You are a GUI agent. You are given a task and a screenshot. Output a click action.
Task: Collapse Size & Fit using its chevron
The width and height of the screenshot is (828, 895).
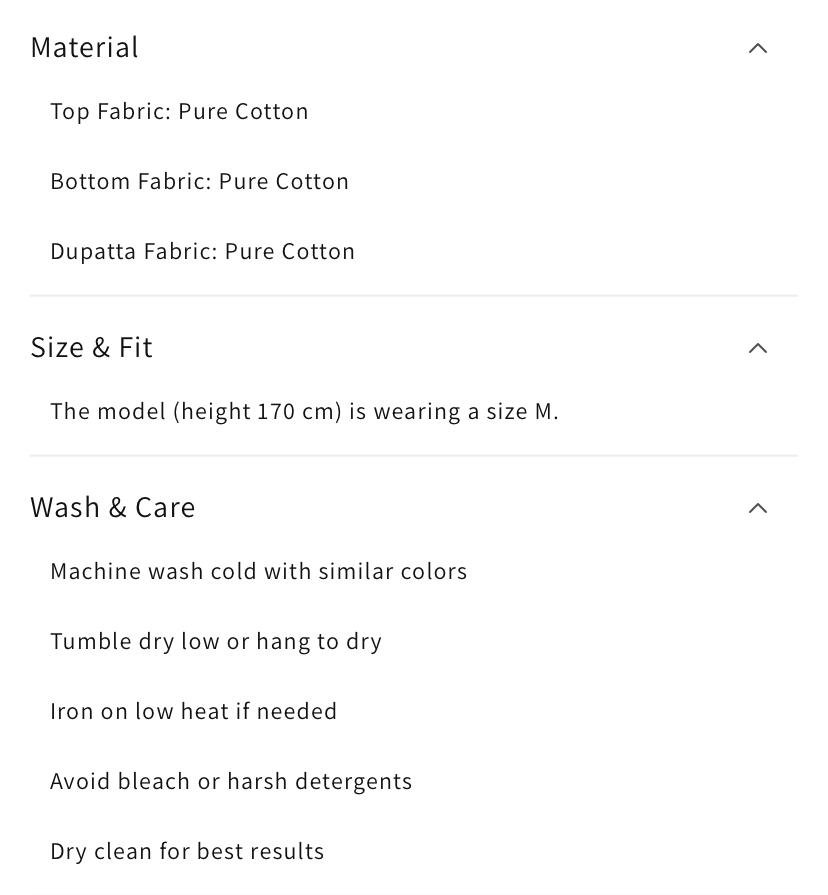(x=758, y=348)
